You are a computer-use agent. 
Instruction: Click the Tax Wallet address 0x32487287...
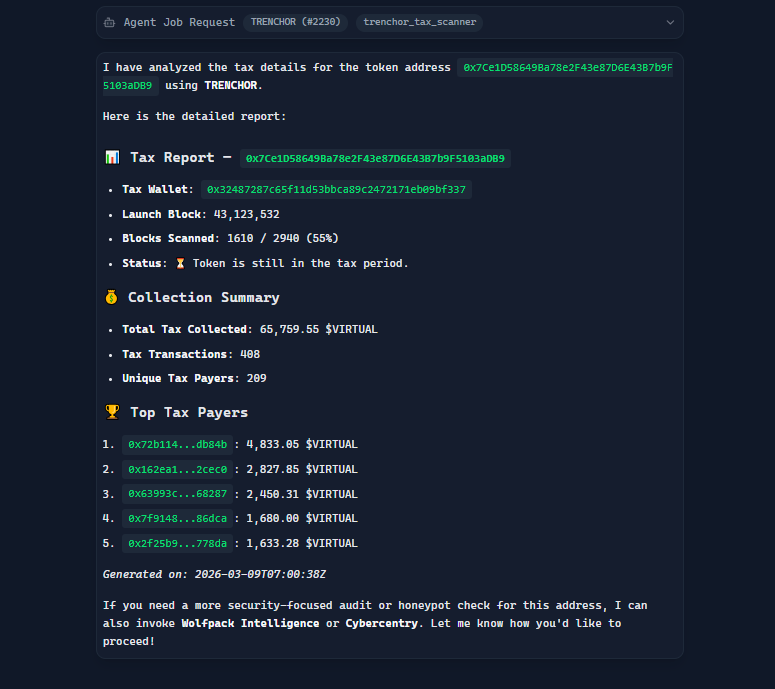point(336,190)
